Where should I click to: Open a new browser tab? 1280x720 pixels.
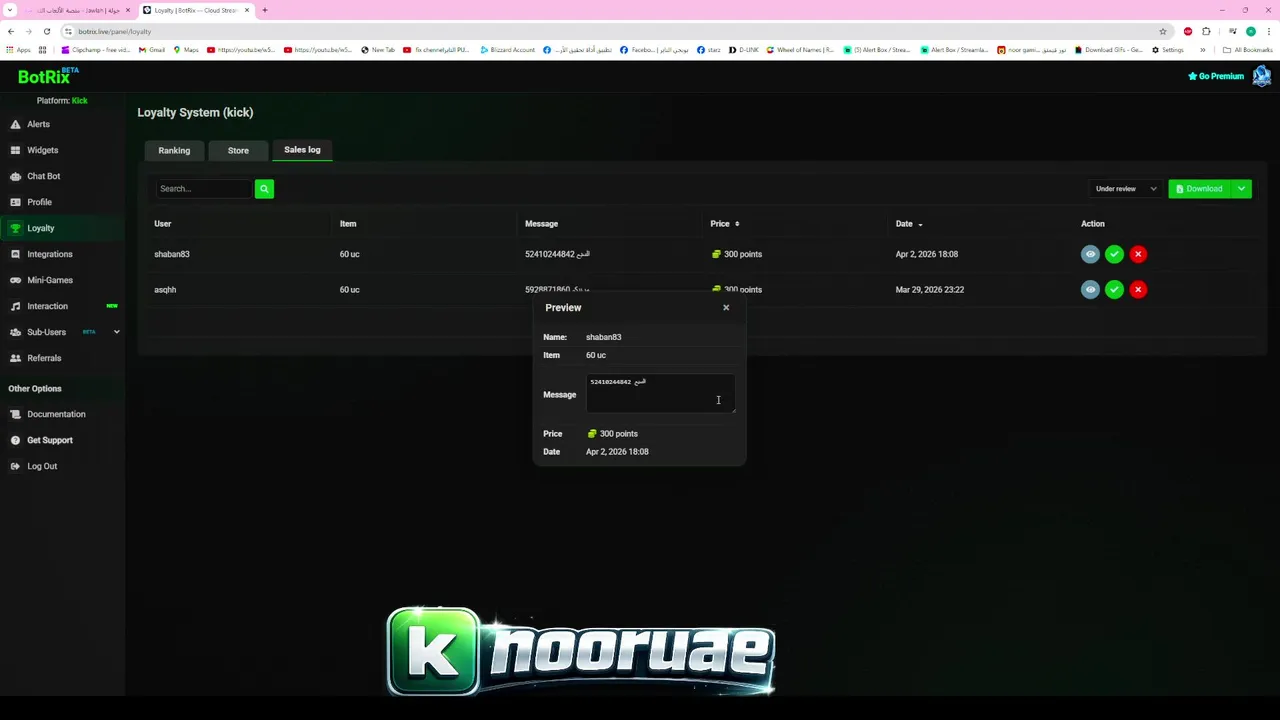pos(265,10)
